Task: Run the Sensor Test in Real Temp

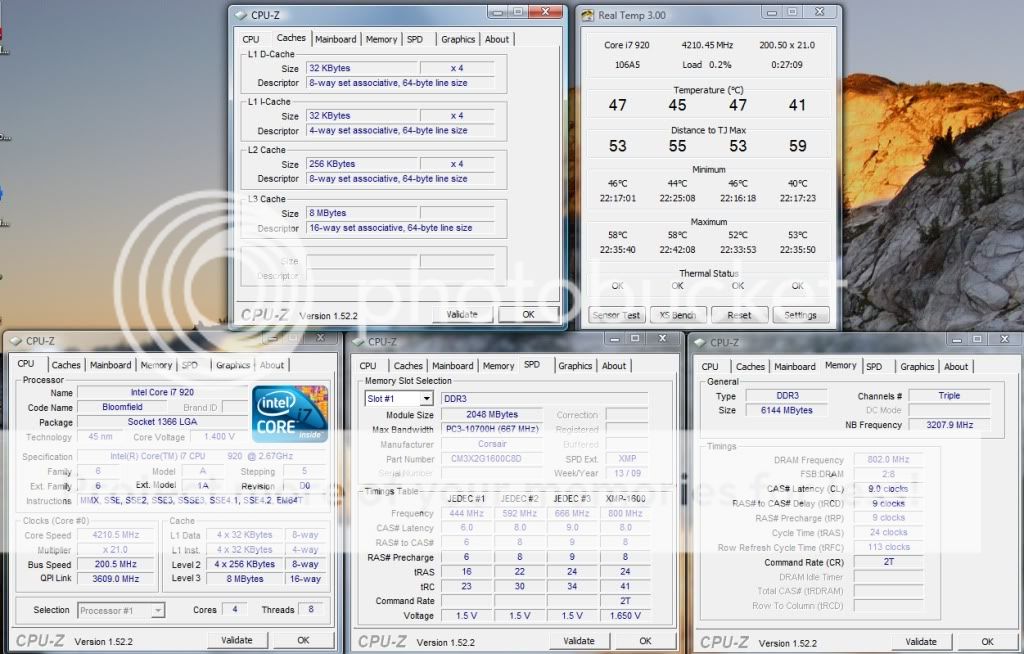Action: point(616,315)
